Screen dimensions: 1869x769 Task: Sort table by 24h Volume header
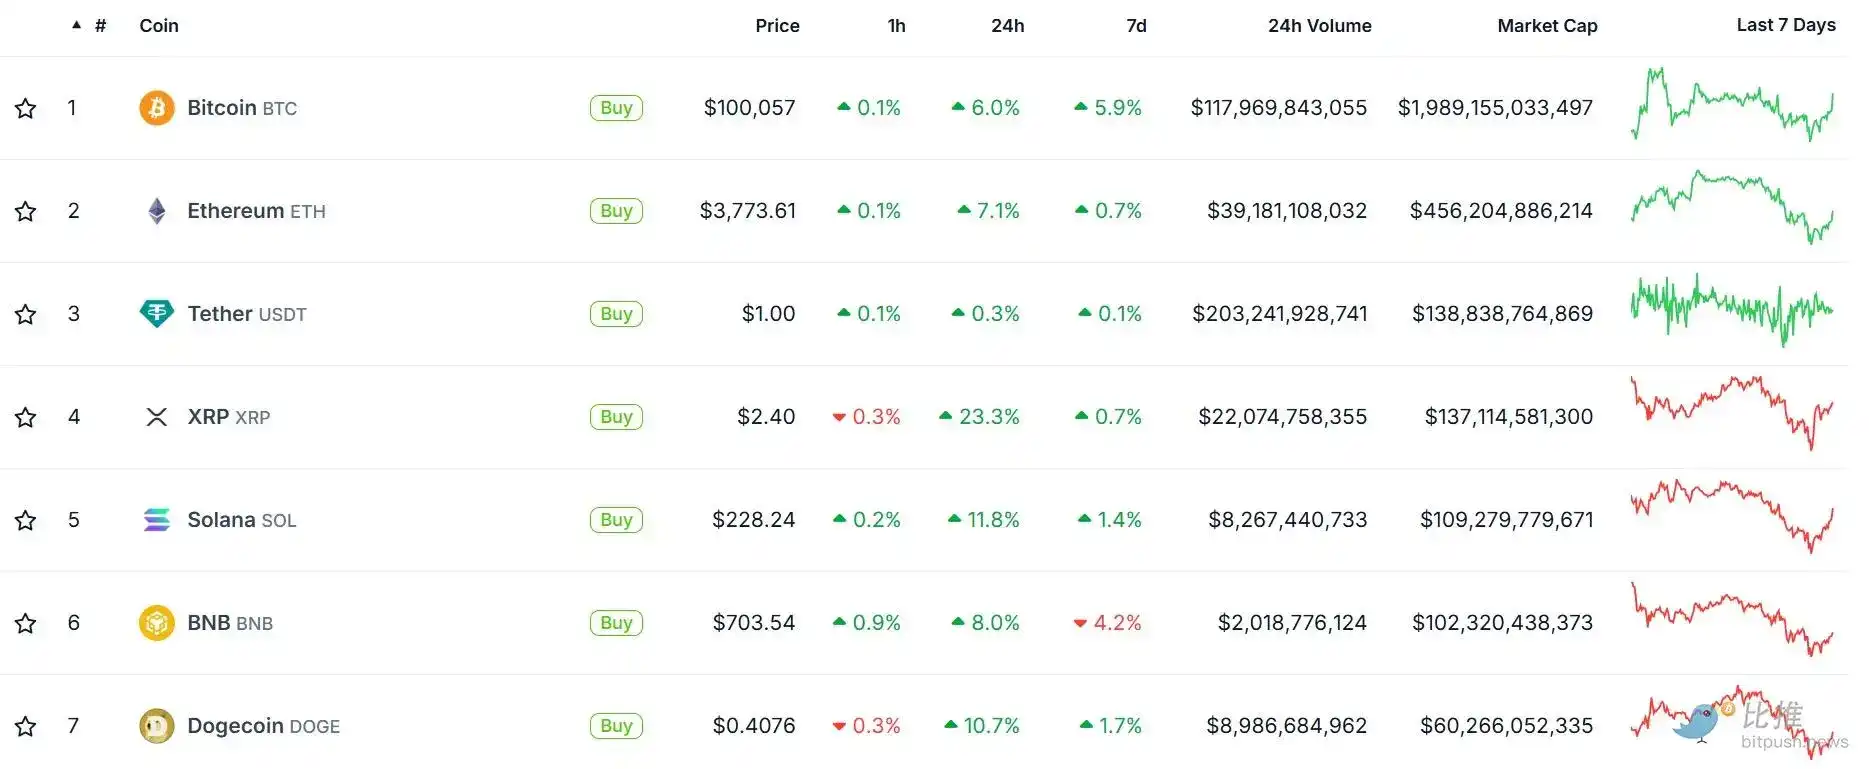point(1319,26)
